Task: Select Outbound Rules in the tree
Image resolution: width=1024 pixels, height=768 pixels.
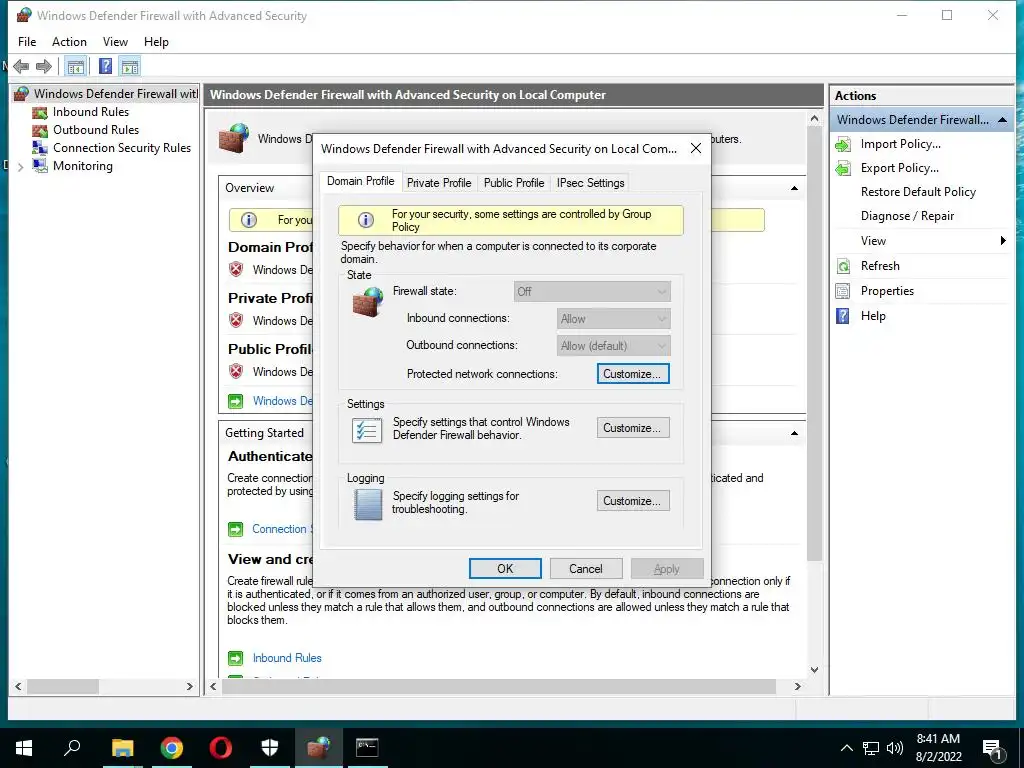Action: (x=96, y=130)
